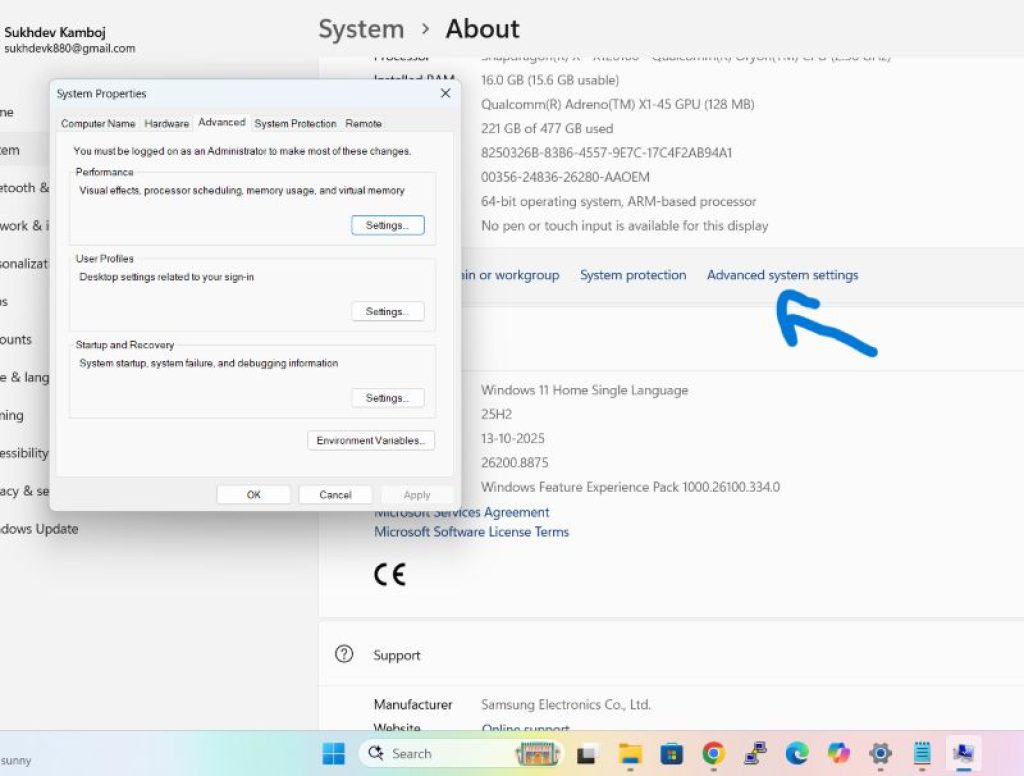Click the OS build value 26200.8875
The height and width of the screenshot is (776, 1024).
pos(515,462)
